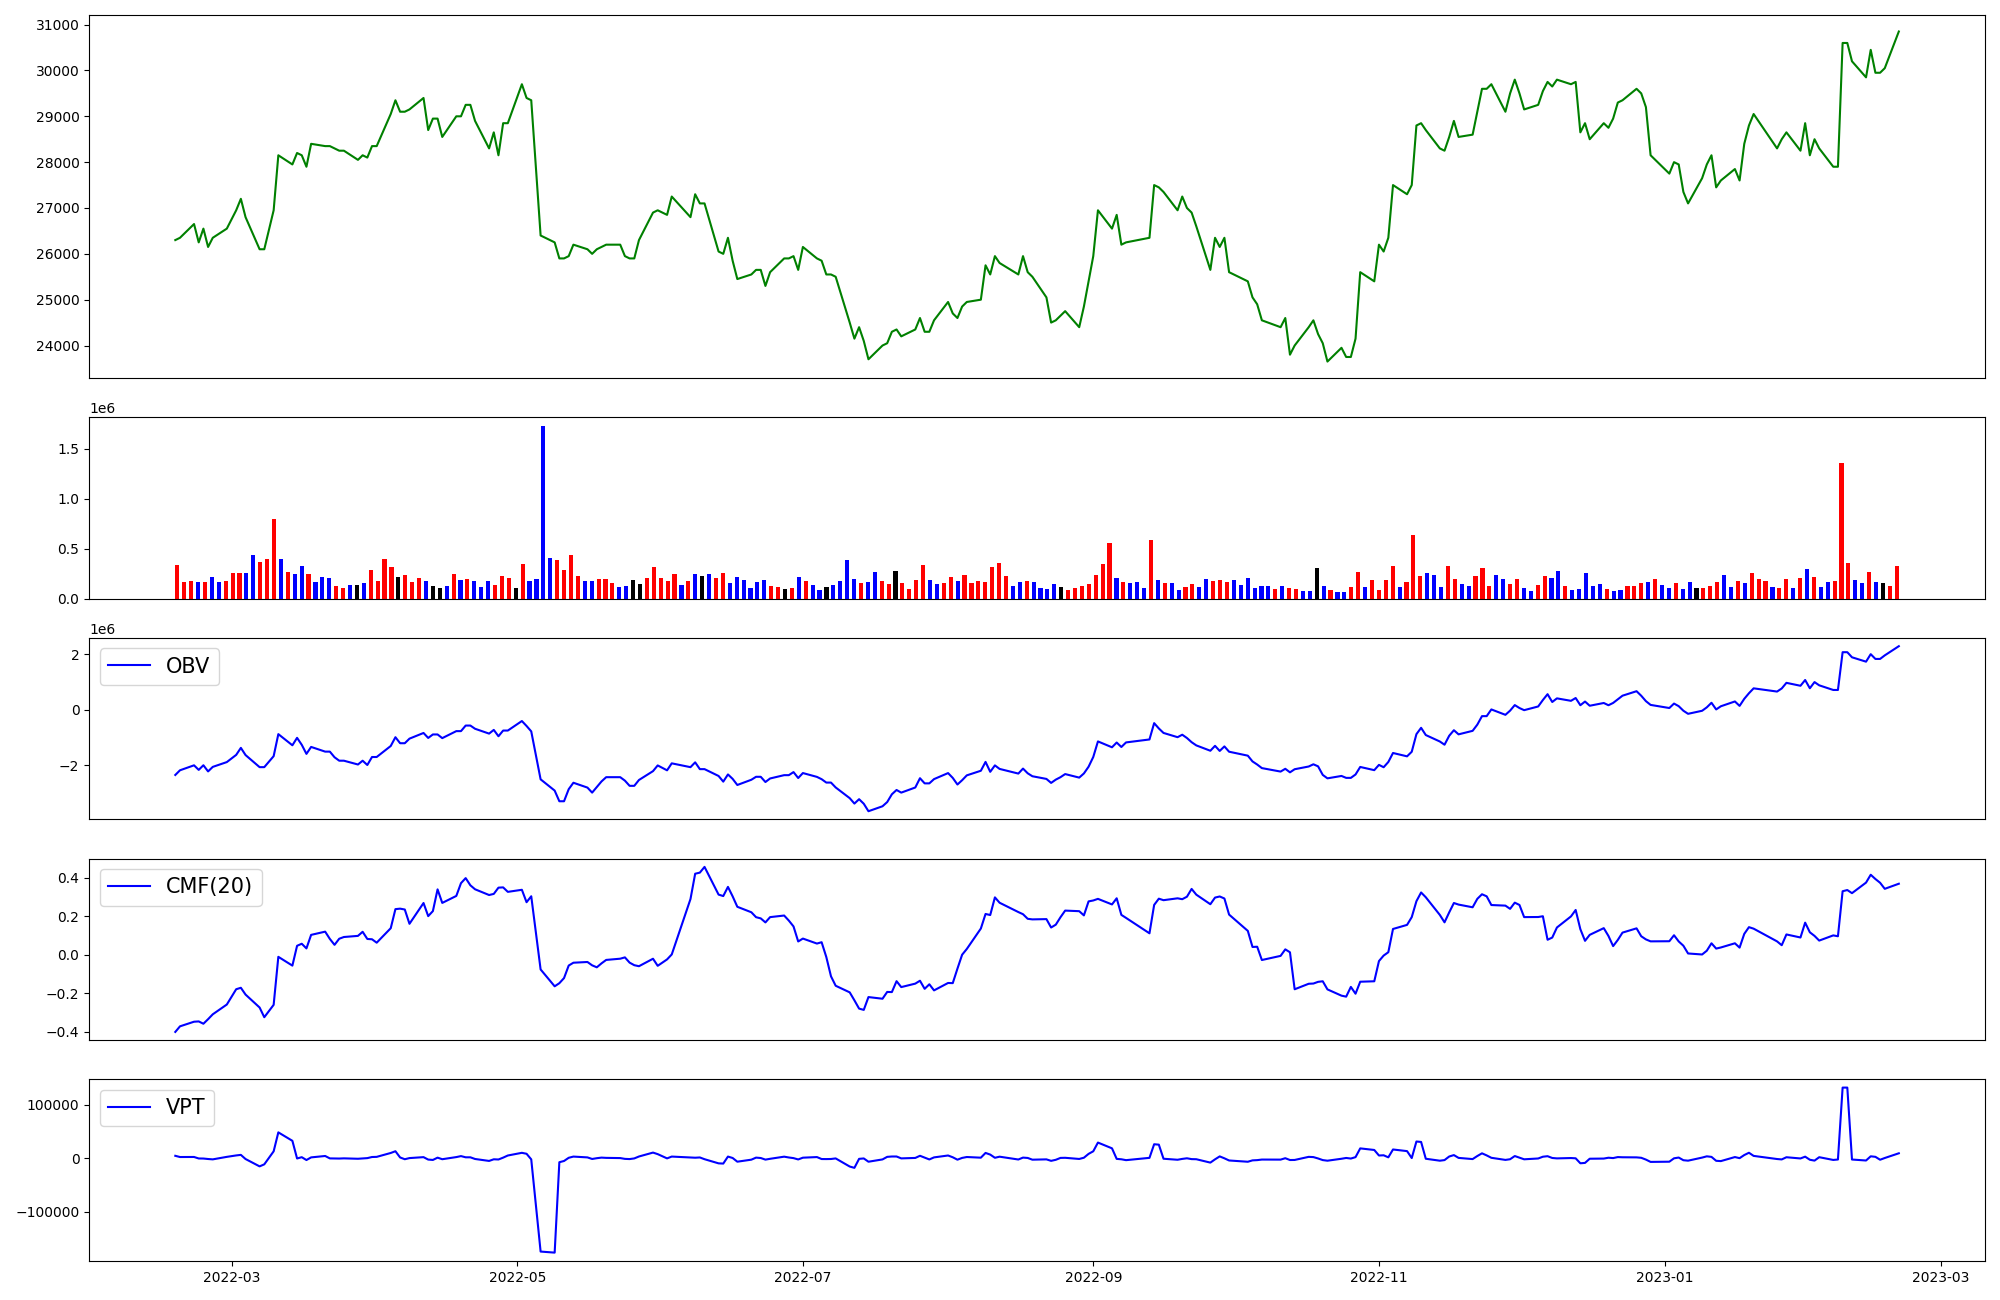
Task: Click the tallest blue volume bar
Action: click(543, 512)
